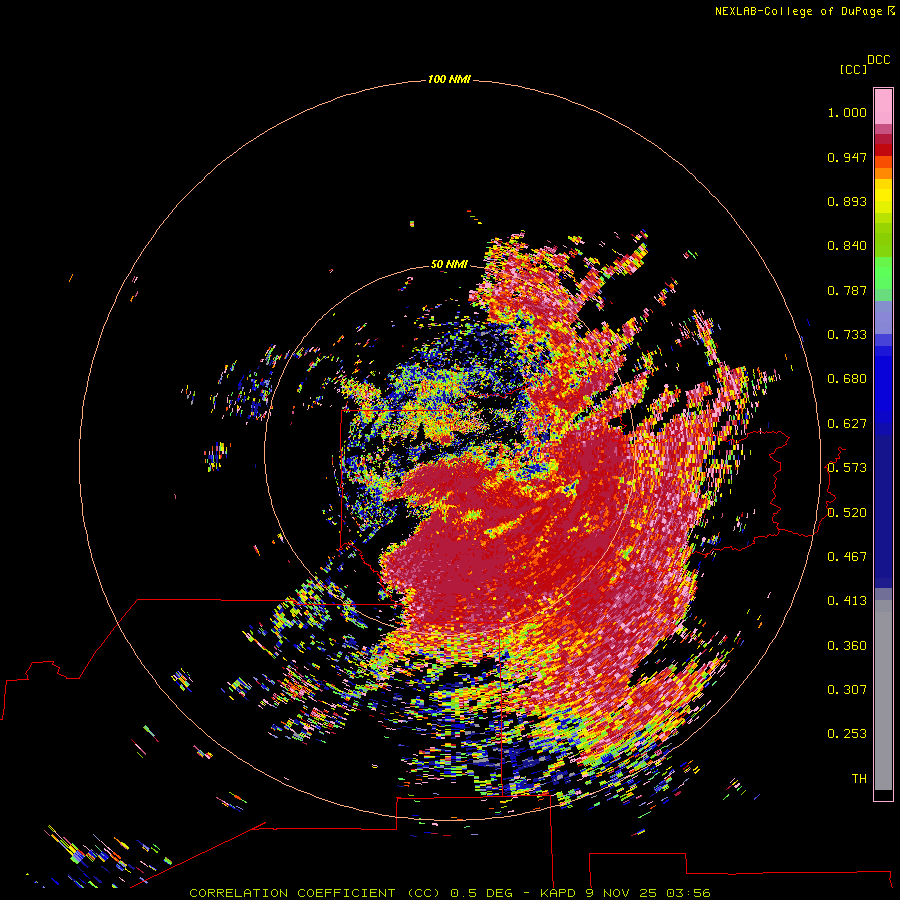Click the 100 NMI range ring label
This screenshot has width=900, height=900.
[449, 79]
